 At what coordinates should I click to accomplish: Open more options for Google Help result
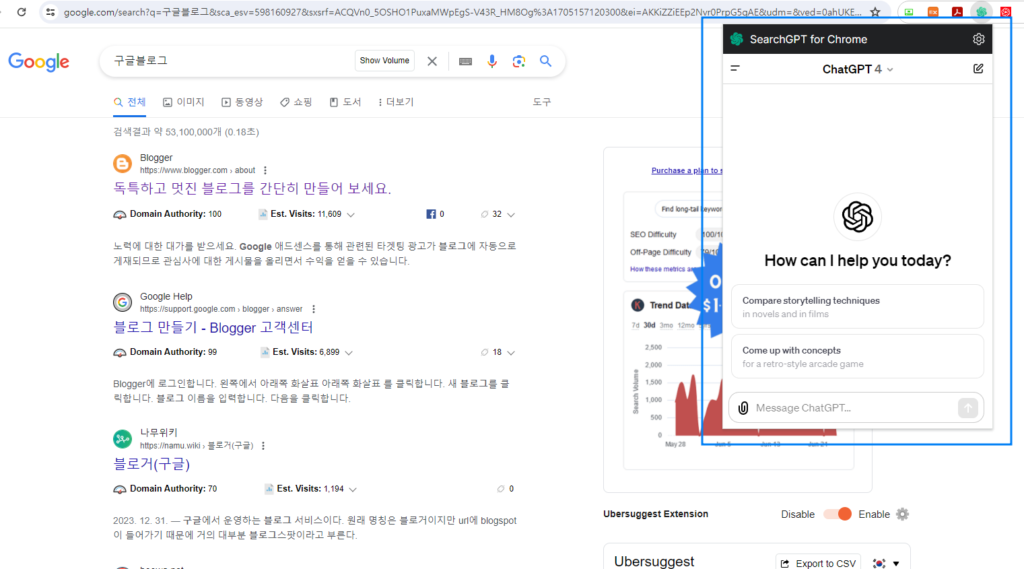point(313,309)
